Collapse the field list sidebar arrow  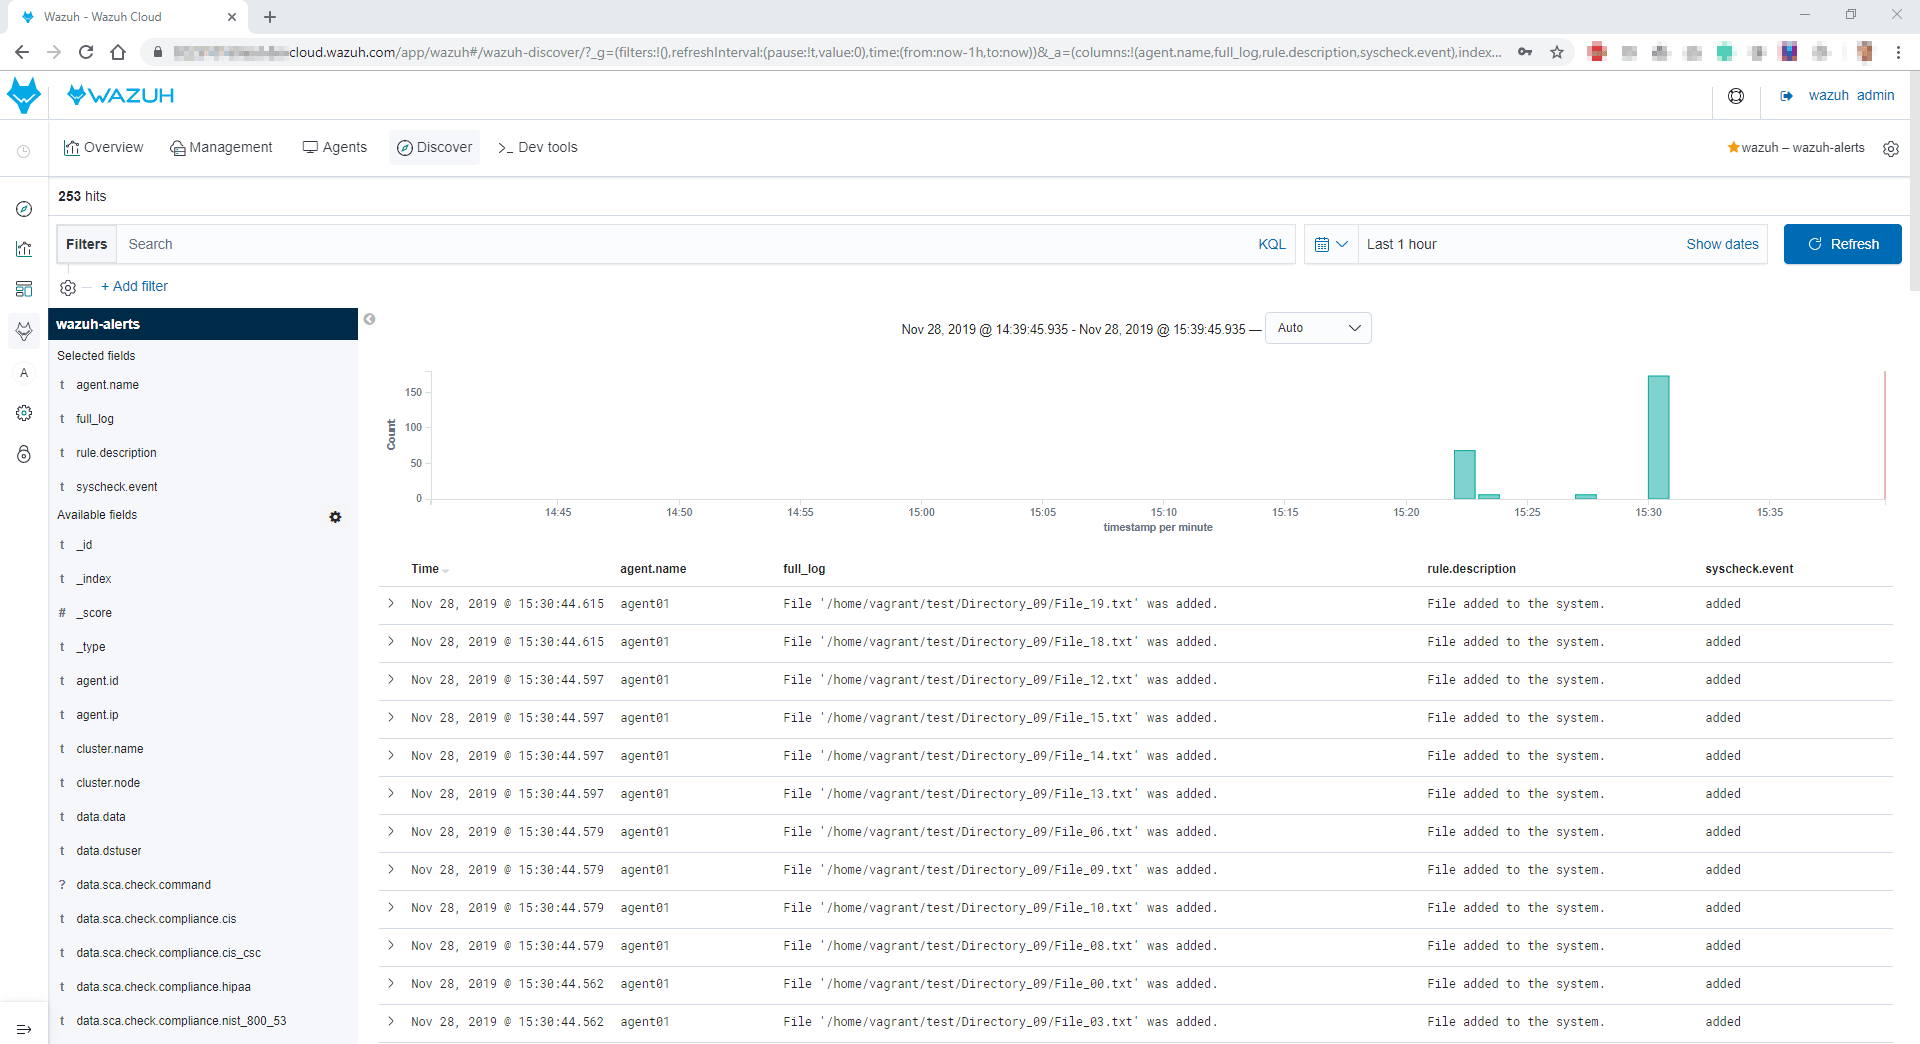pos(370,319)
